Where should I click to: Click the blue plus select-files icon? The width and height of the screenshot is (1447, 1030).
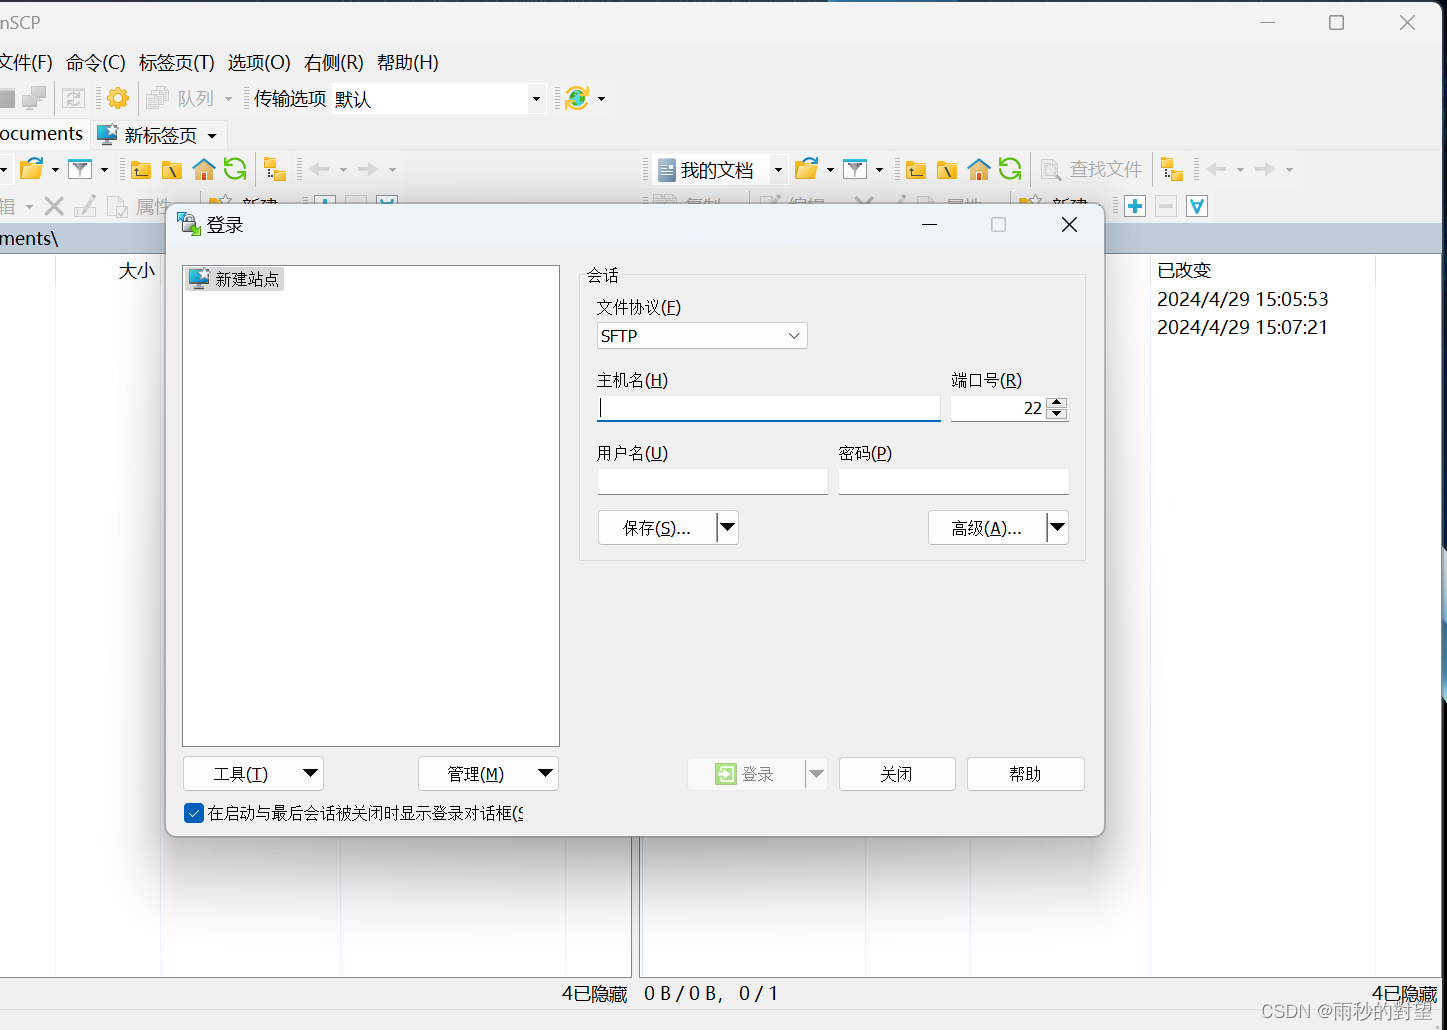coord(1135,206)
